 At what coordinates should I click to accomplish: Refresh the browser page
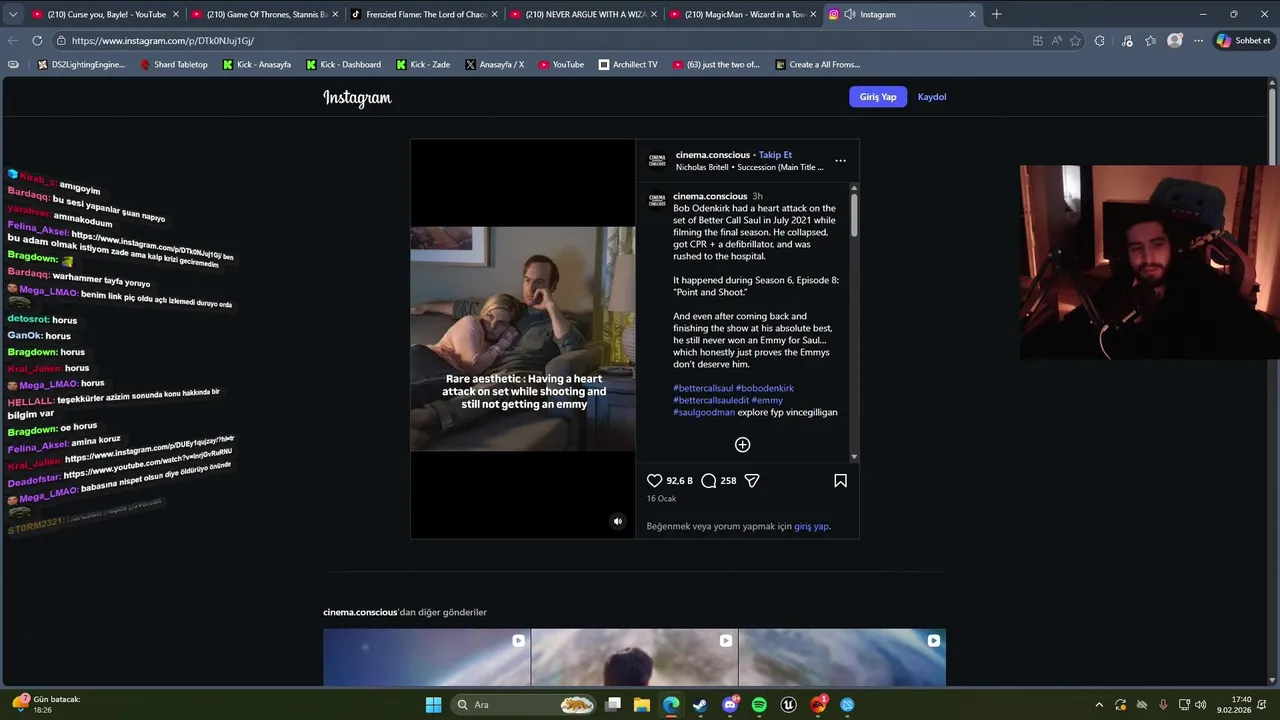[x=37, y=41]
